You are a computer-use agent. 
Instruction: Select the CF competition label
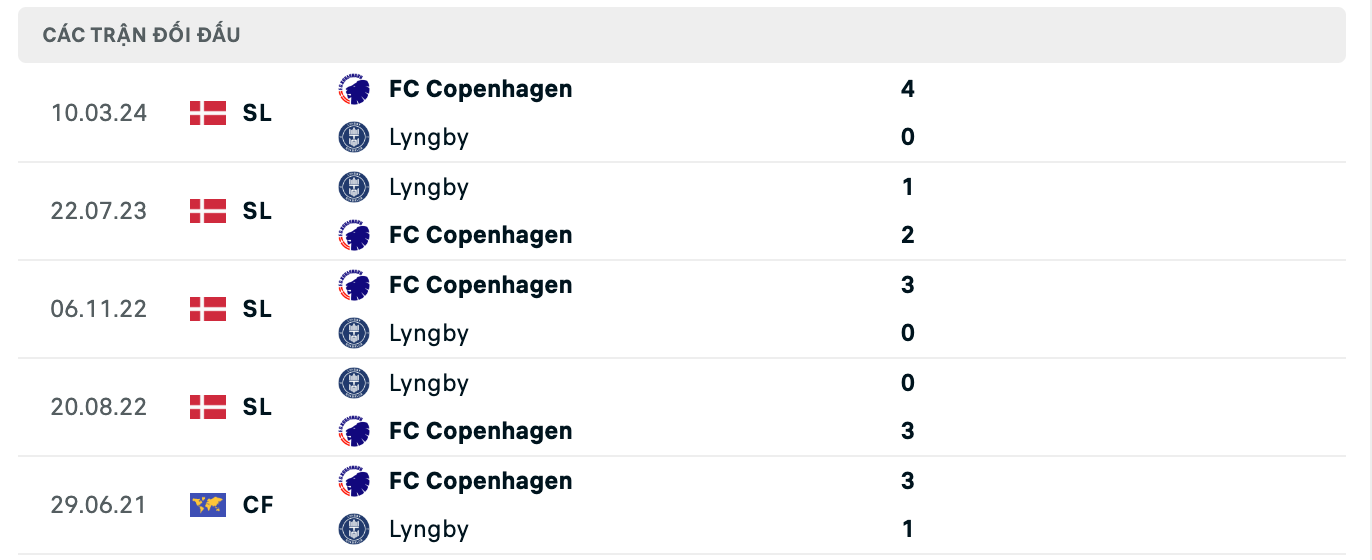point(258,505)
